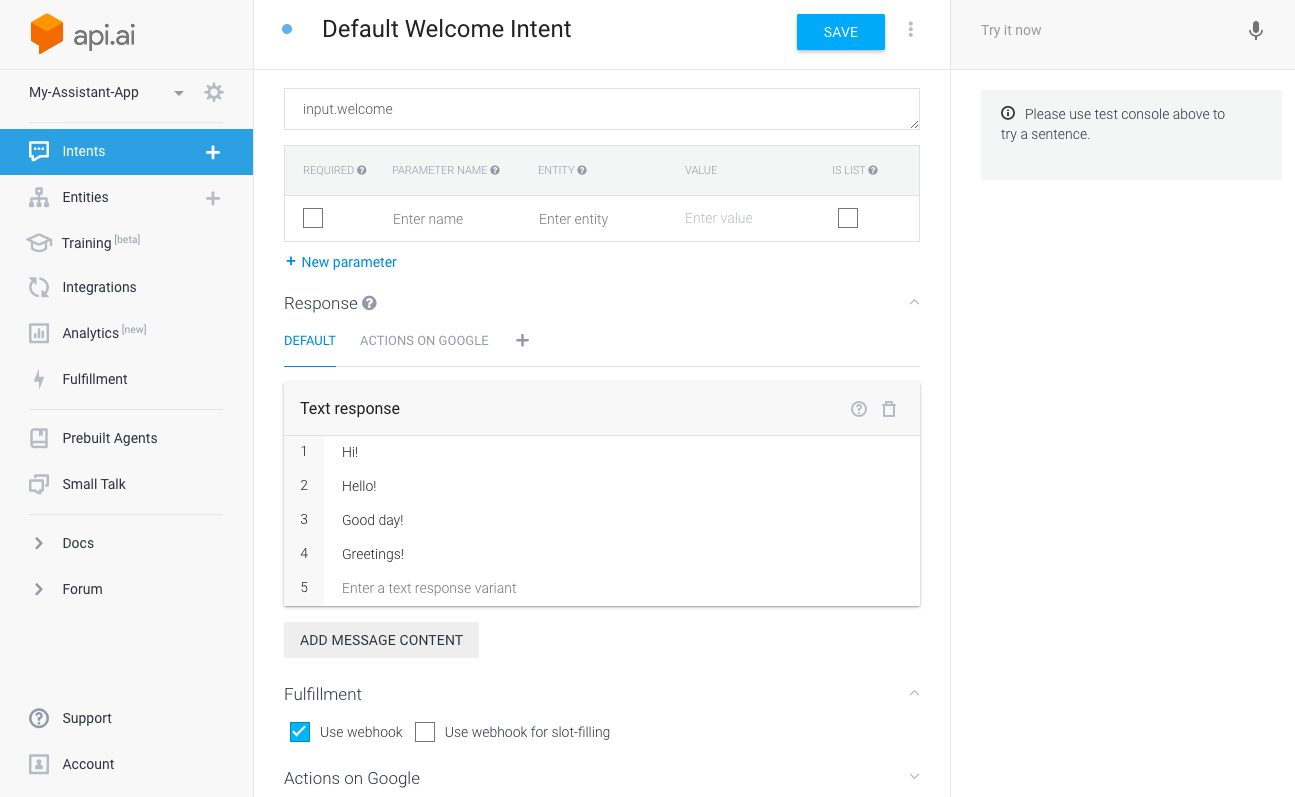
Task: View the Analytics dashboard
Action: tap(90, 332)
